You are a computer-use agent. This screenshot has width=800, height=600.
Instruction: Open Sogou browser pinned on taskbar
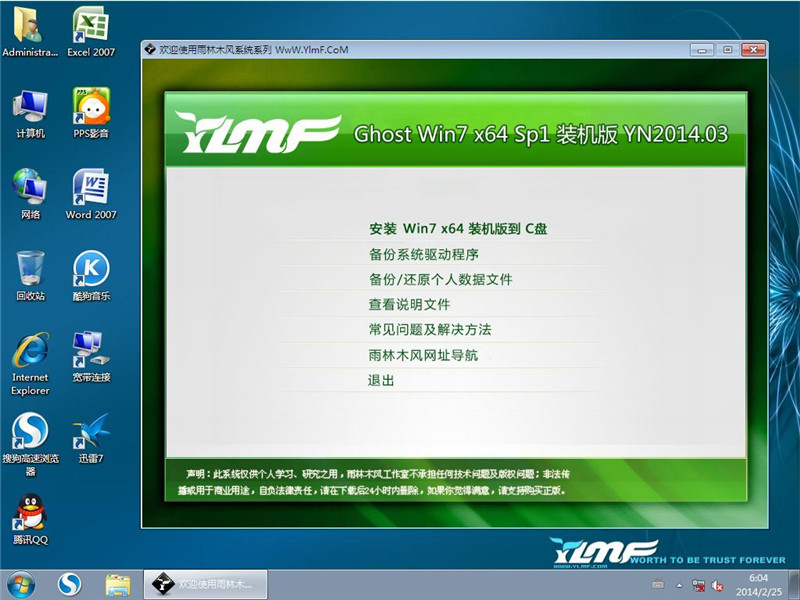pos(69,585)
